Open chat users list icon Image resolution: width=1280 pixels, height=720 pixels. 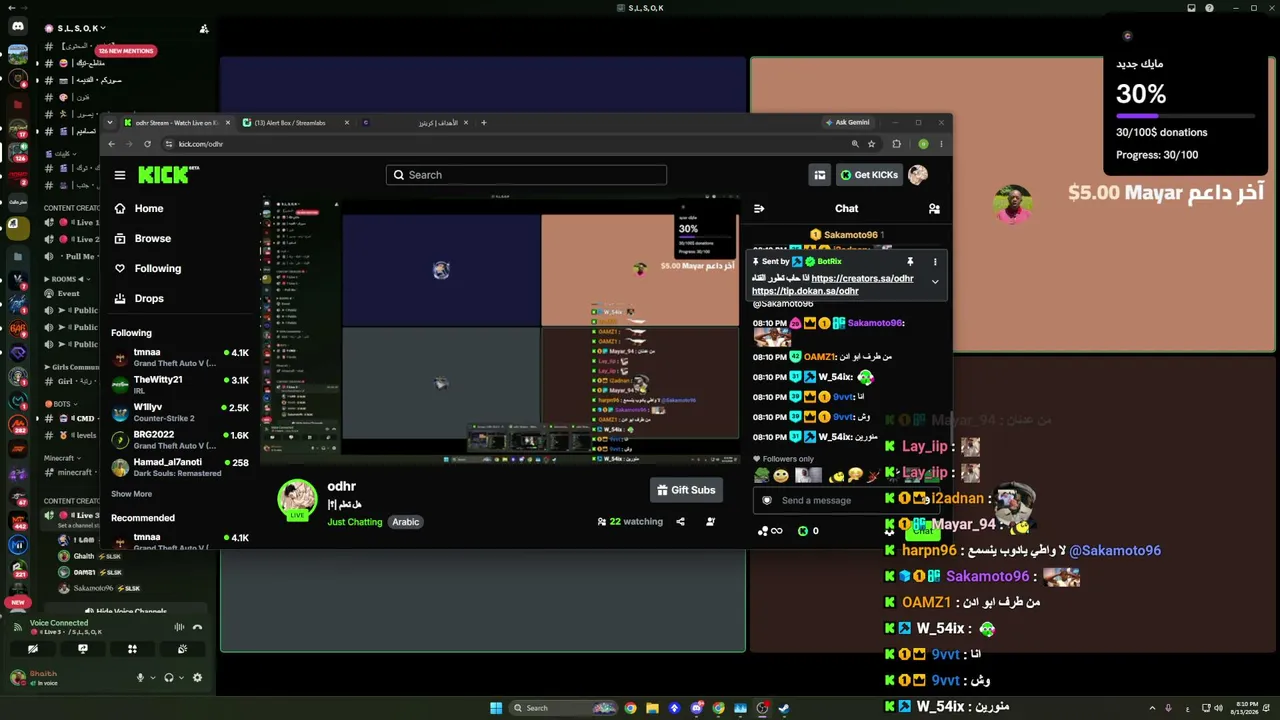pyautogui.click(x=934, y=209)
